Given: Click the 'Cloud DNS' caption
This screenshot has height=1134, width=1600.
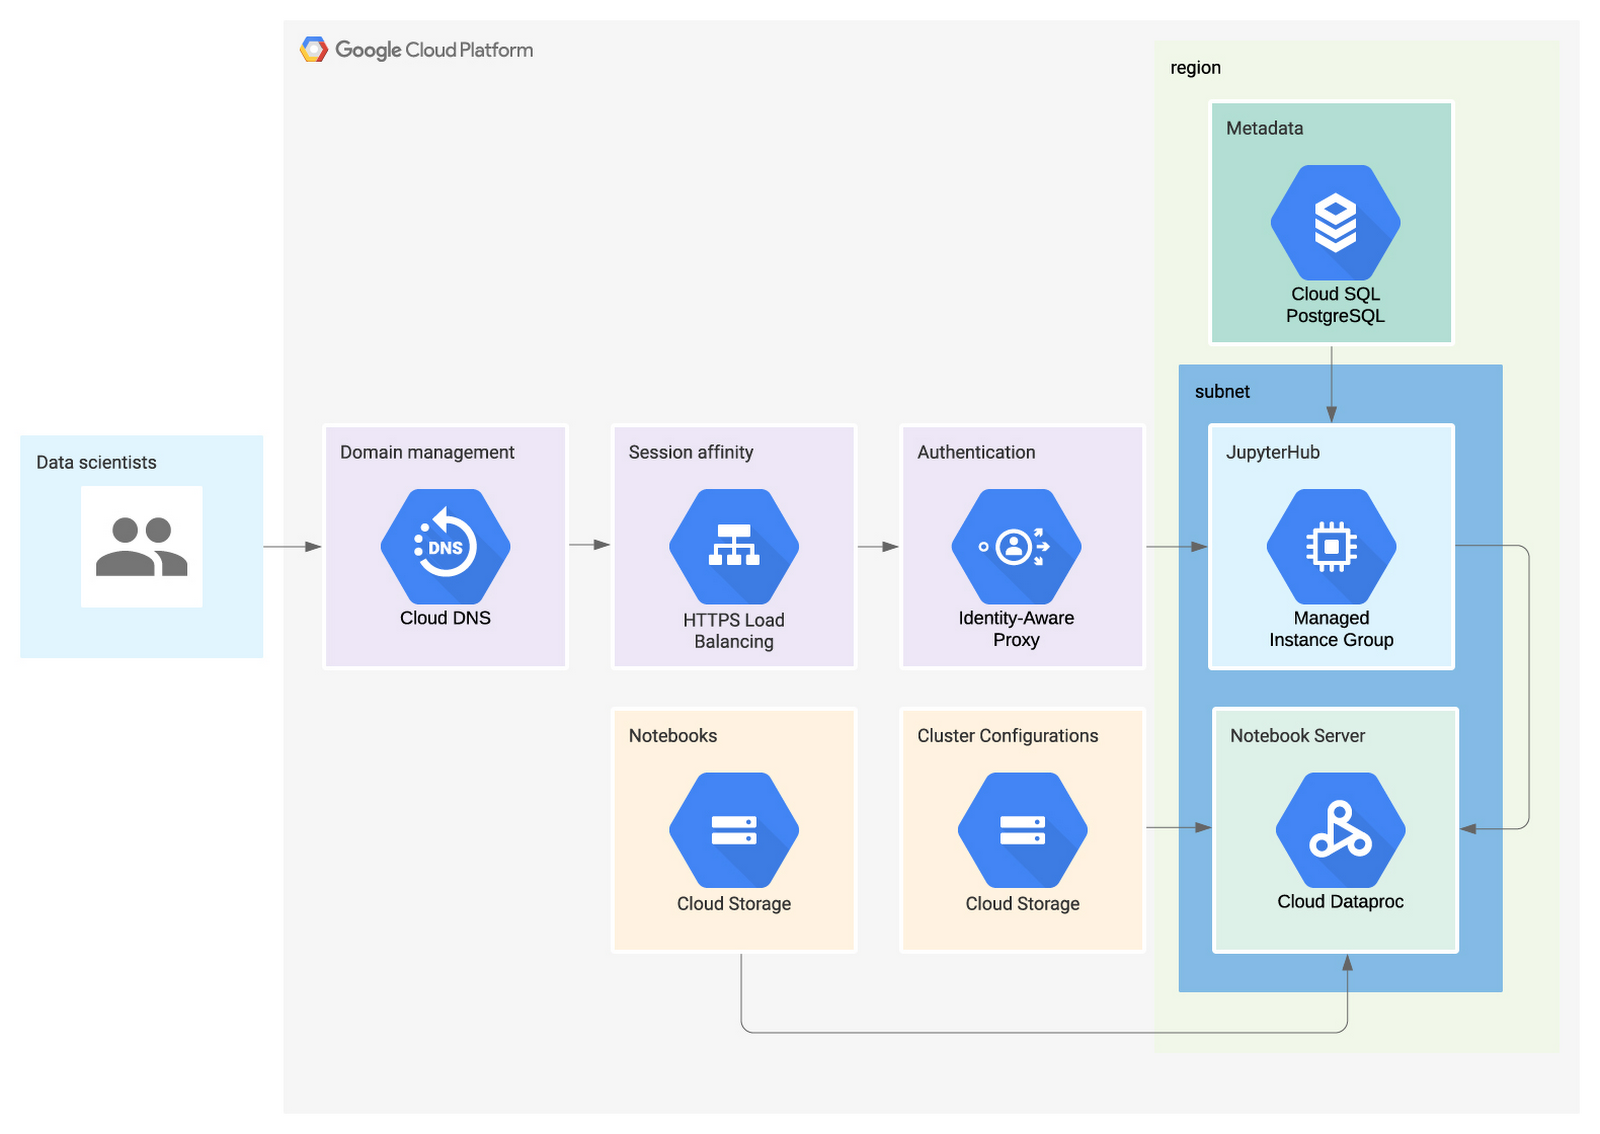Looking at the screenshot, I should pos(446,618).
